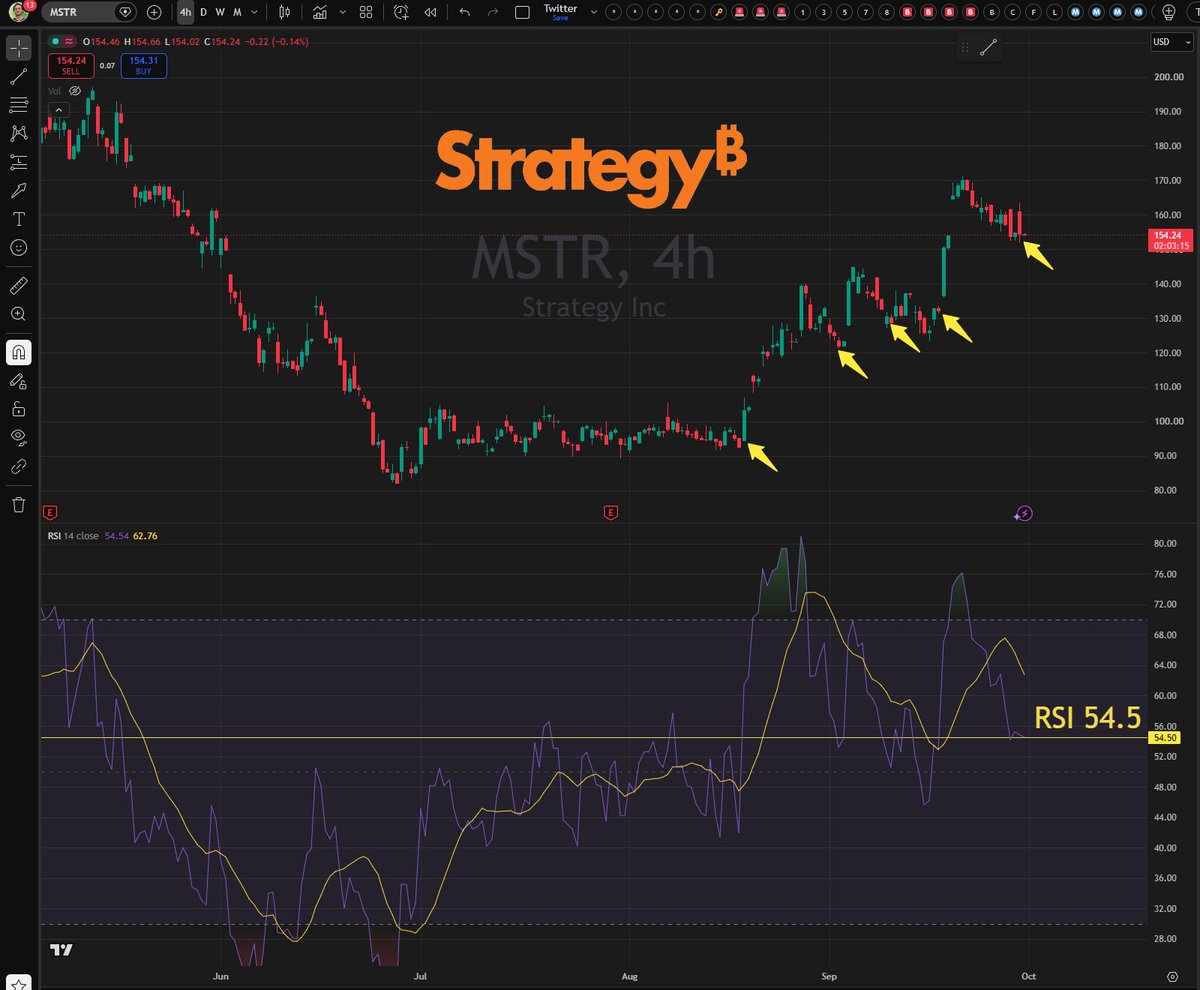Select the trend line tool in left sidebar

pyautogui.click(x=18, y=76)
